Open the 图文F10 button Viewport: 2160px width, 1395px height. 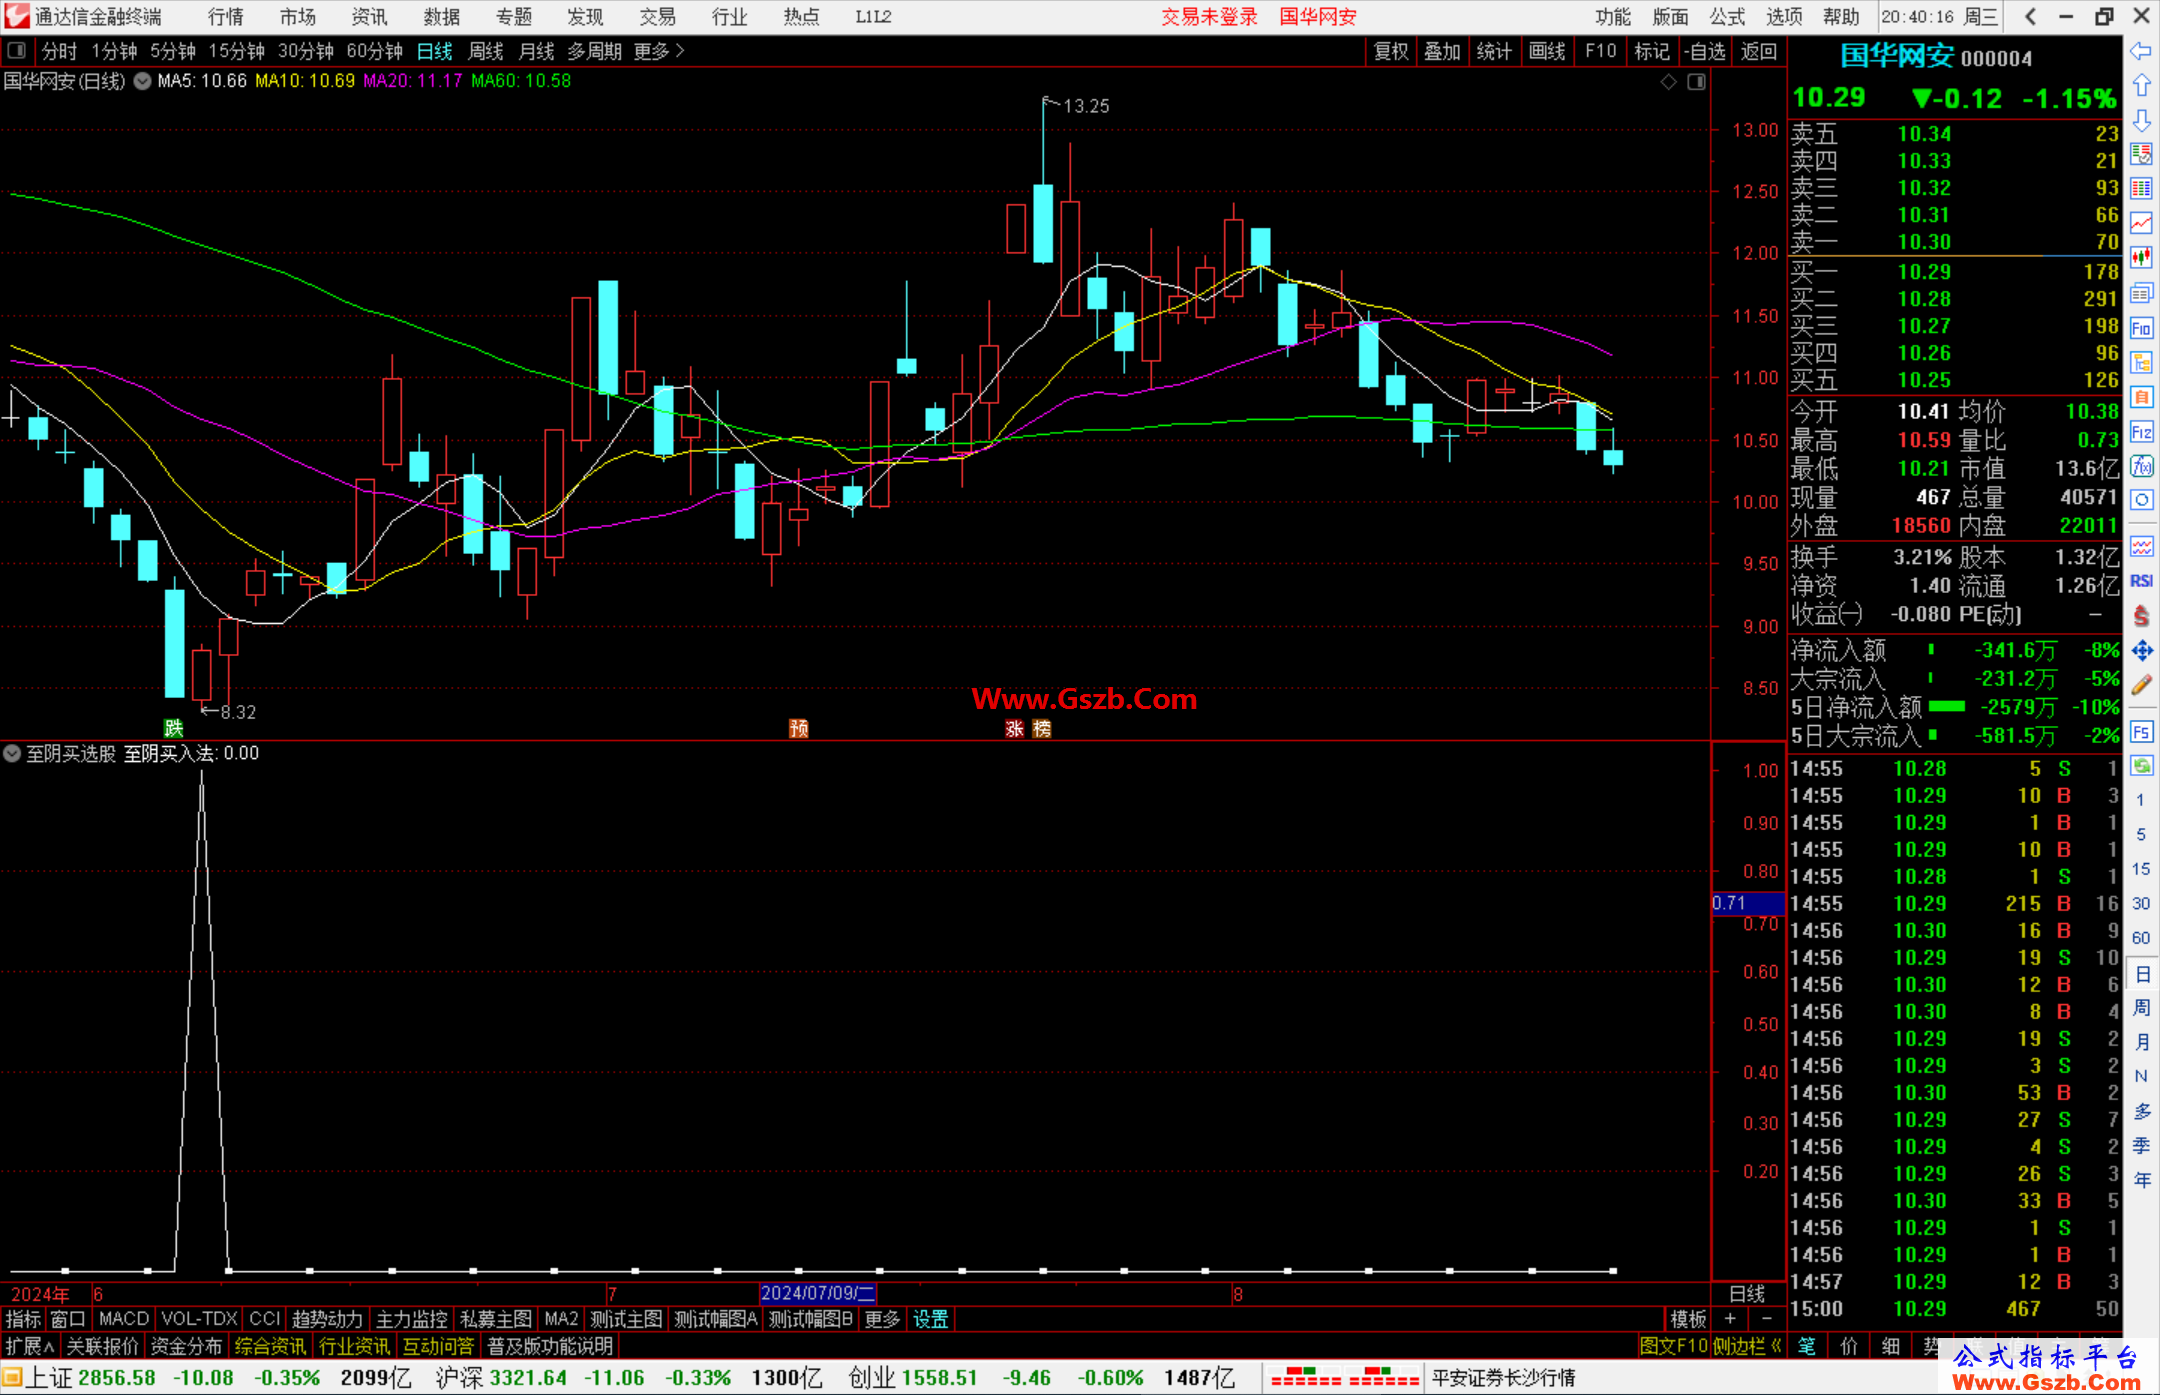point(1673,1346)
